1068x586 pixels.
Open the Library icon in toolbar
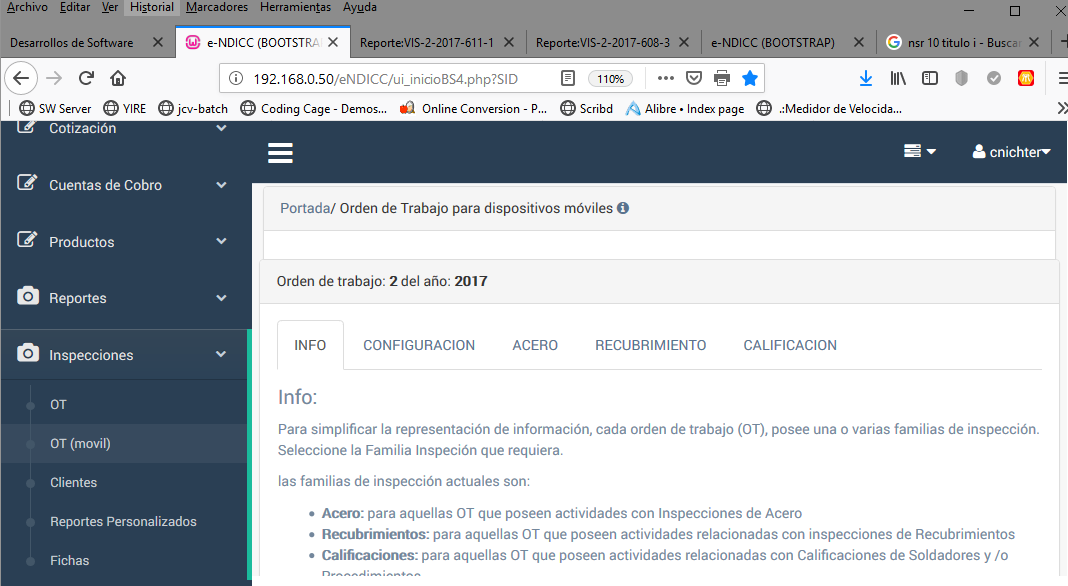(x=898, y=78)
